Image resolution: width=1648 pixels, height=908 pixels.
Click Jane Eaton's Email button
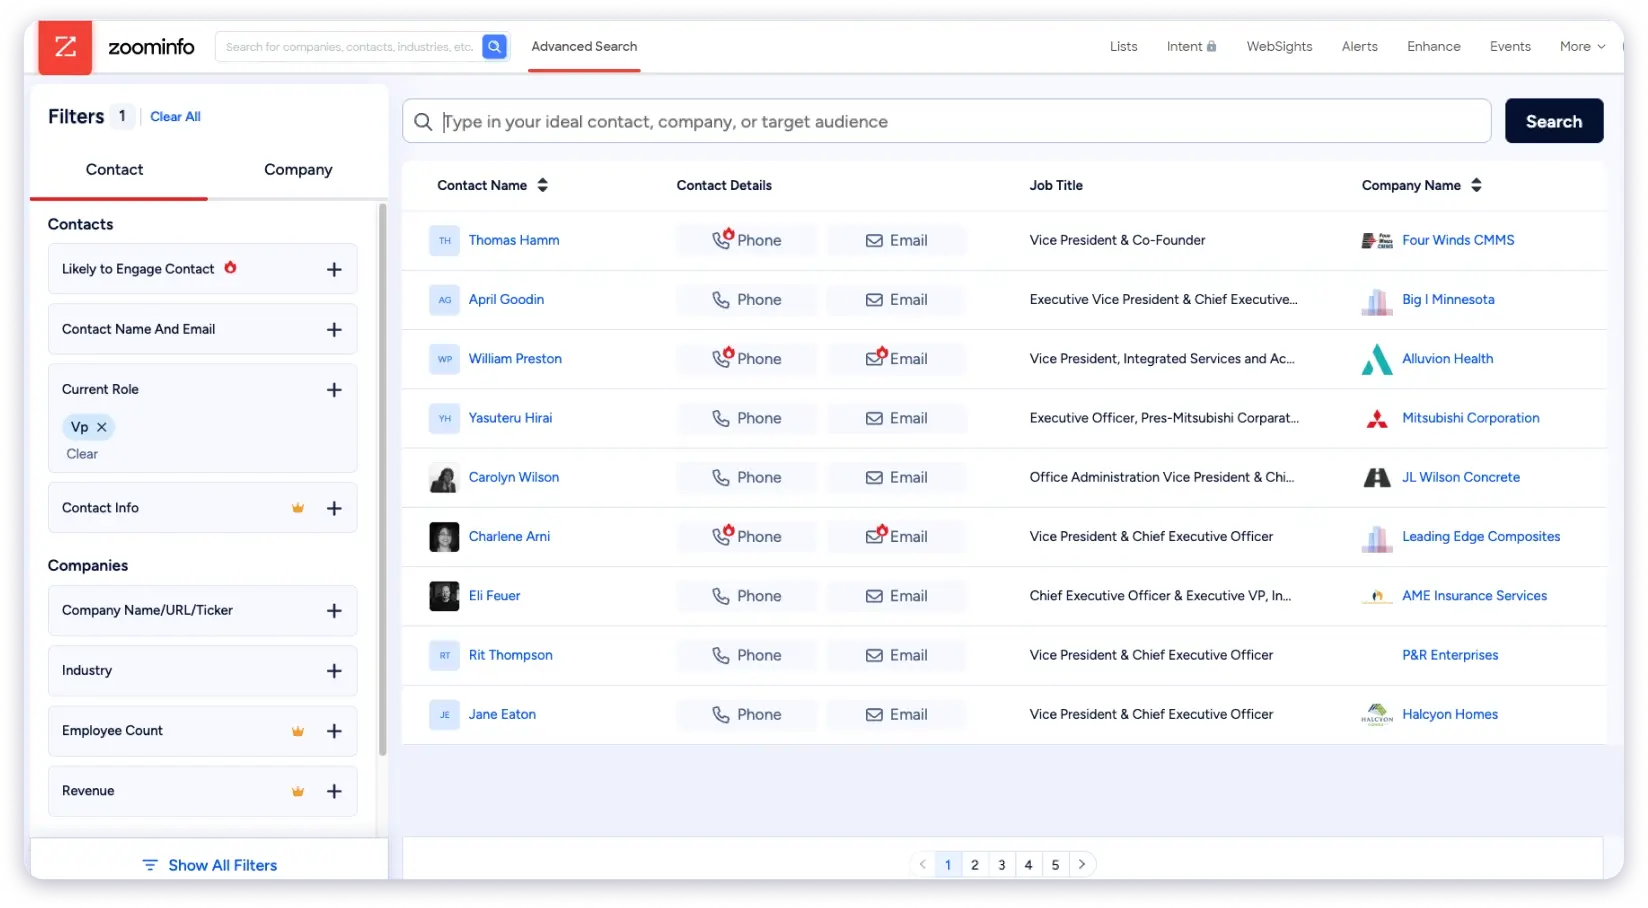point(897,715)
